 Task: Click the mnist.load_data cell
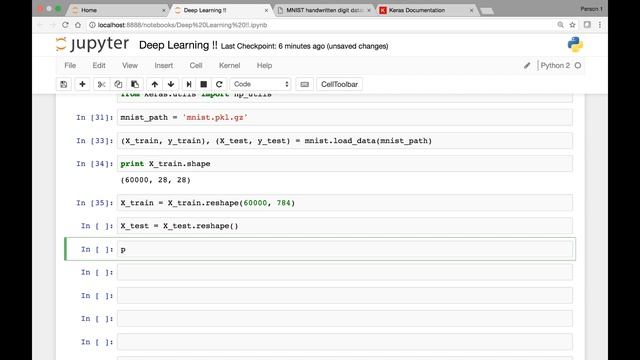(x=345, y=141)
